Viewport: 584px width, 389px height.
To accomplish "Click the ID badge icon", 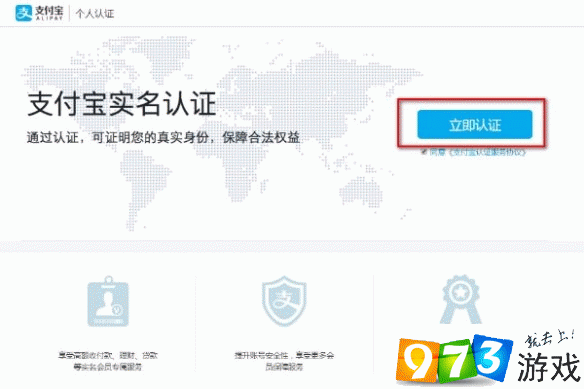I will (x=108, y=301).
